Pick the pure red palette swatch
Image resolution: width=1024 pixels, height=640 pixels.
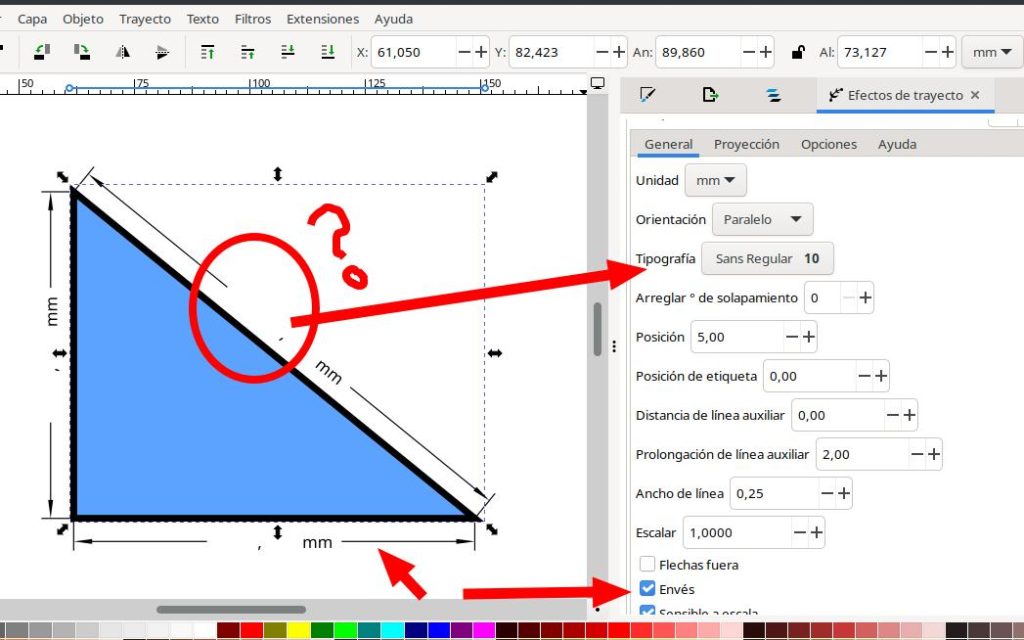click(x=251, y=631)
